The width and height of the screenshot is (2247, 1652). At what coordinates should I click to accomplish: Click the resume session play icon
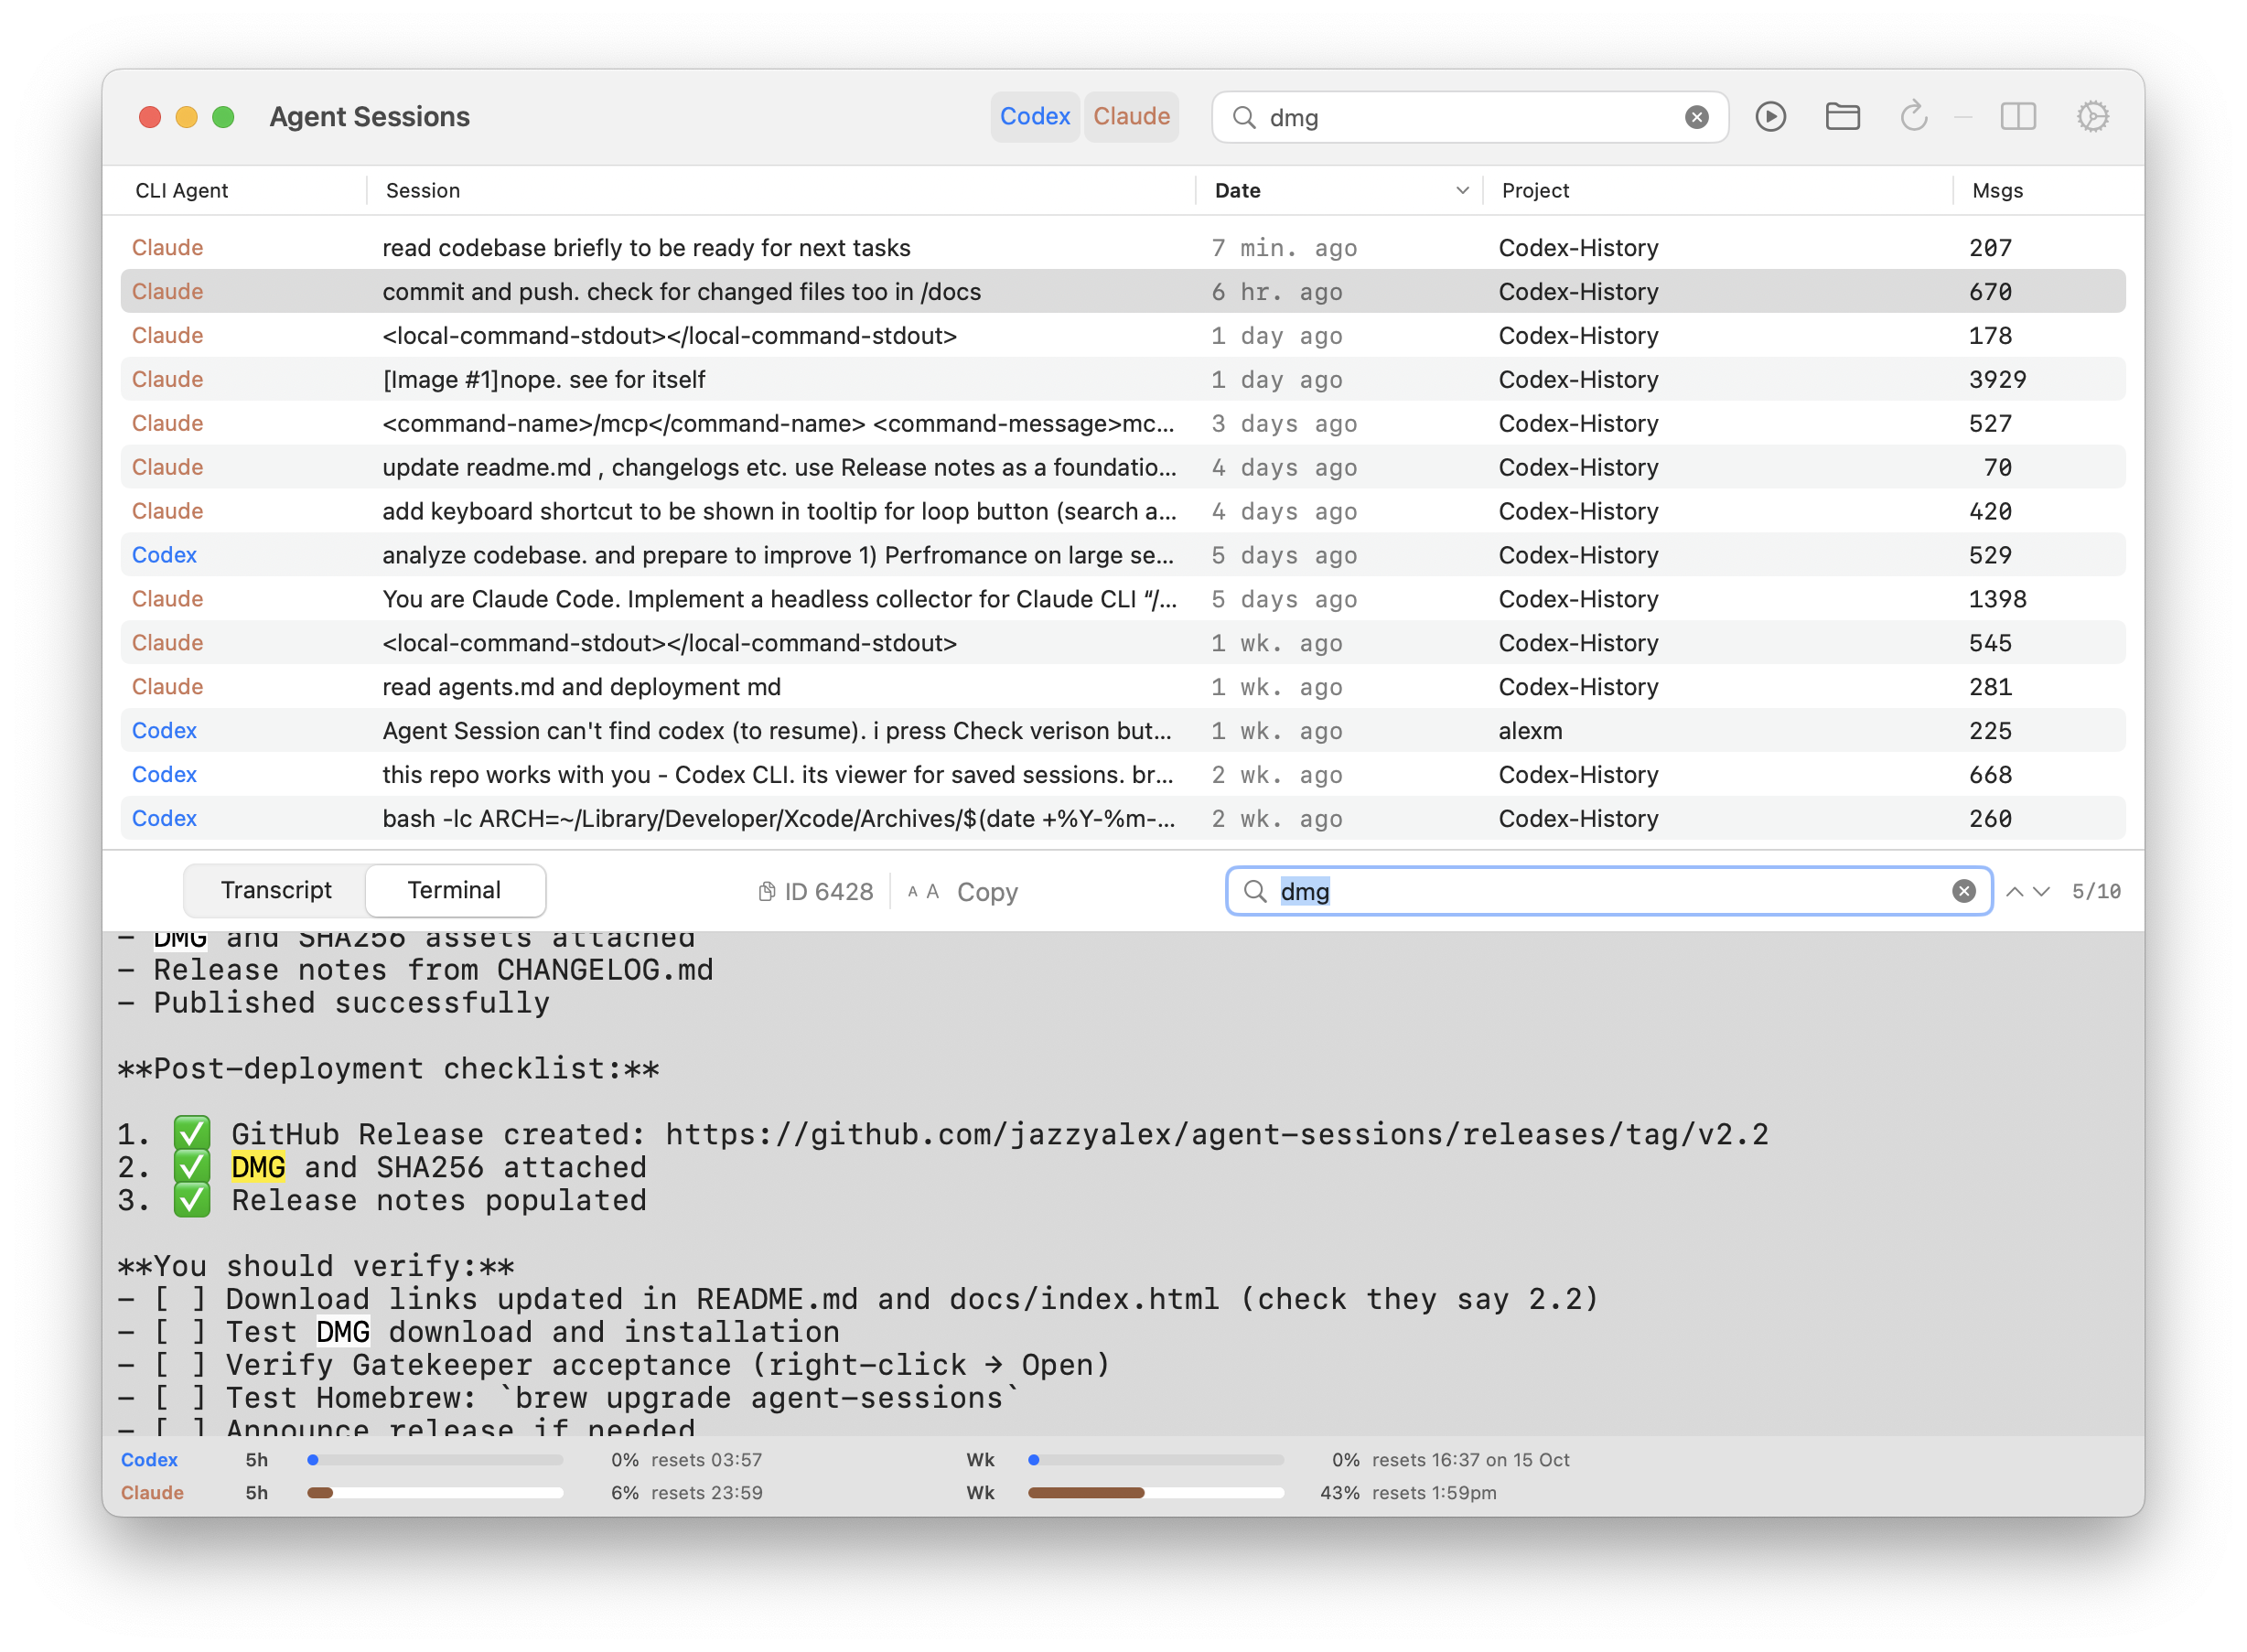pos(1770,117)
